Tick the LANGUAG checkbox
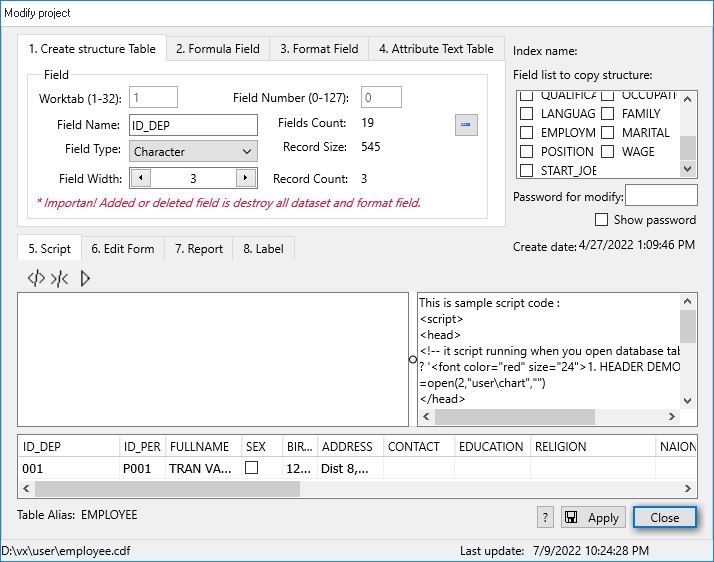This screenshot has width=714, height=562. click(526, 113)
